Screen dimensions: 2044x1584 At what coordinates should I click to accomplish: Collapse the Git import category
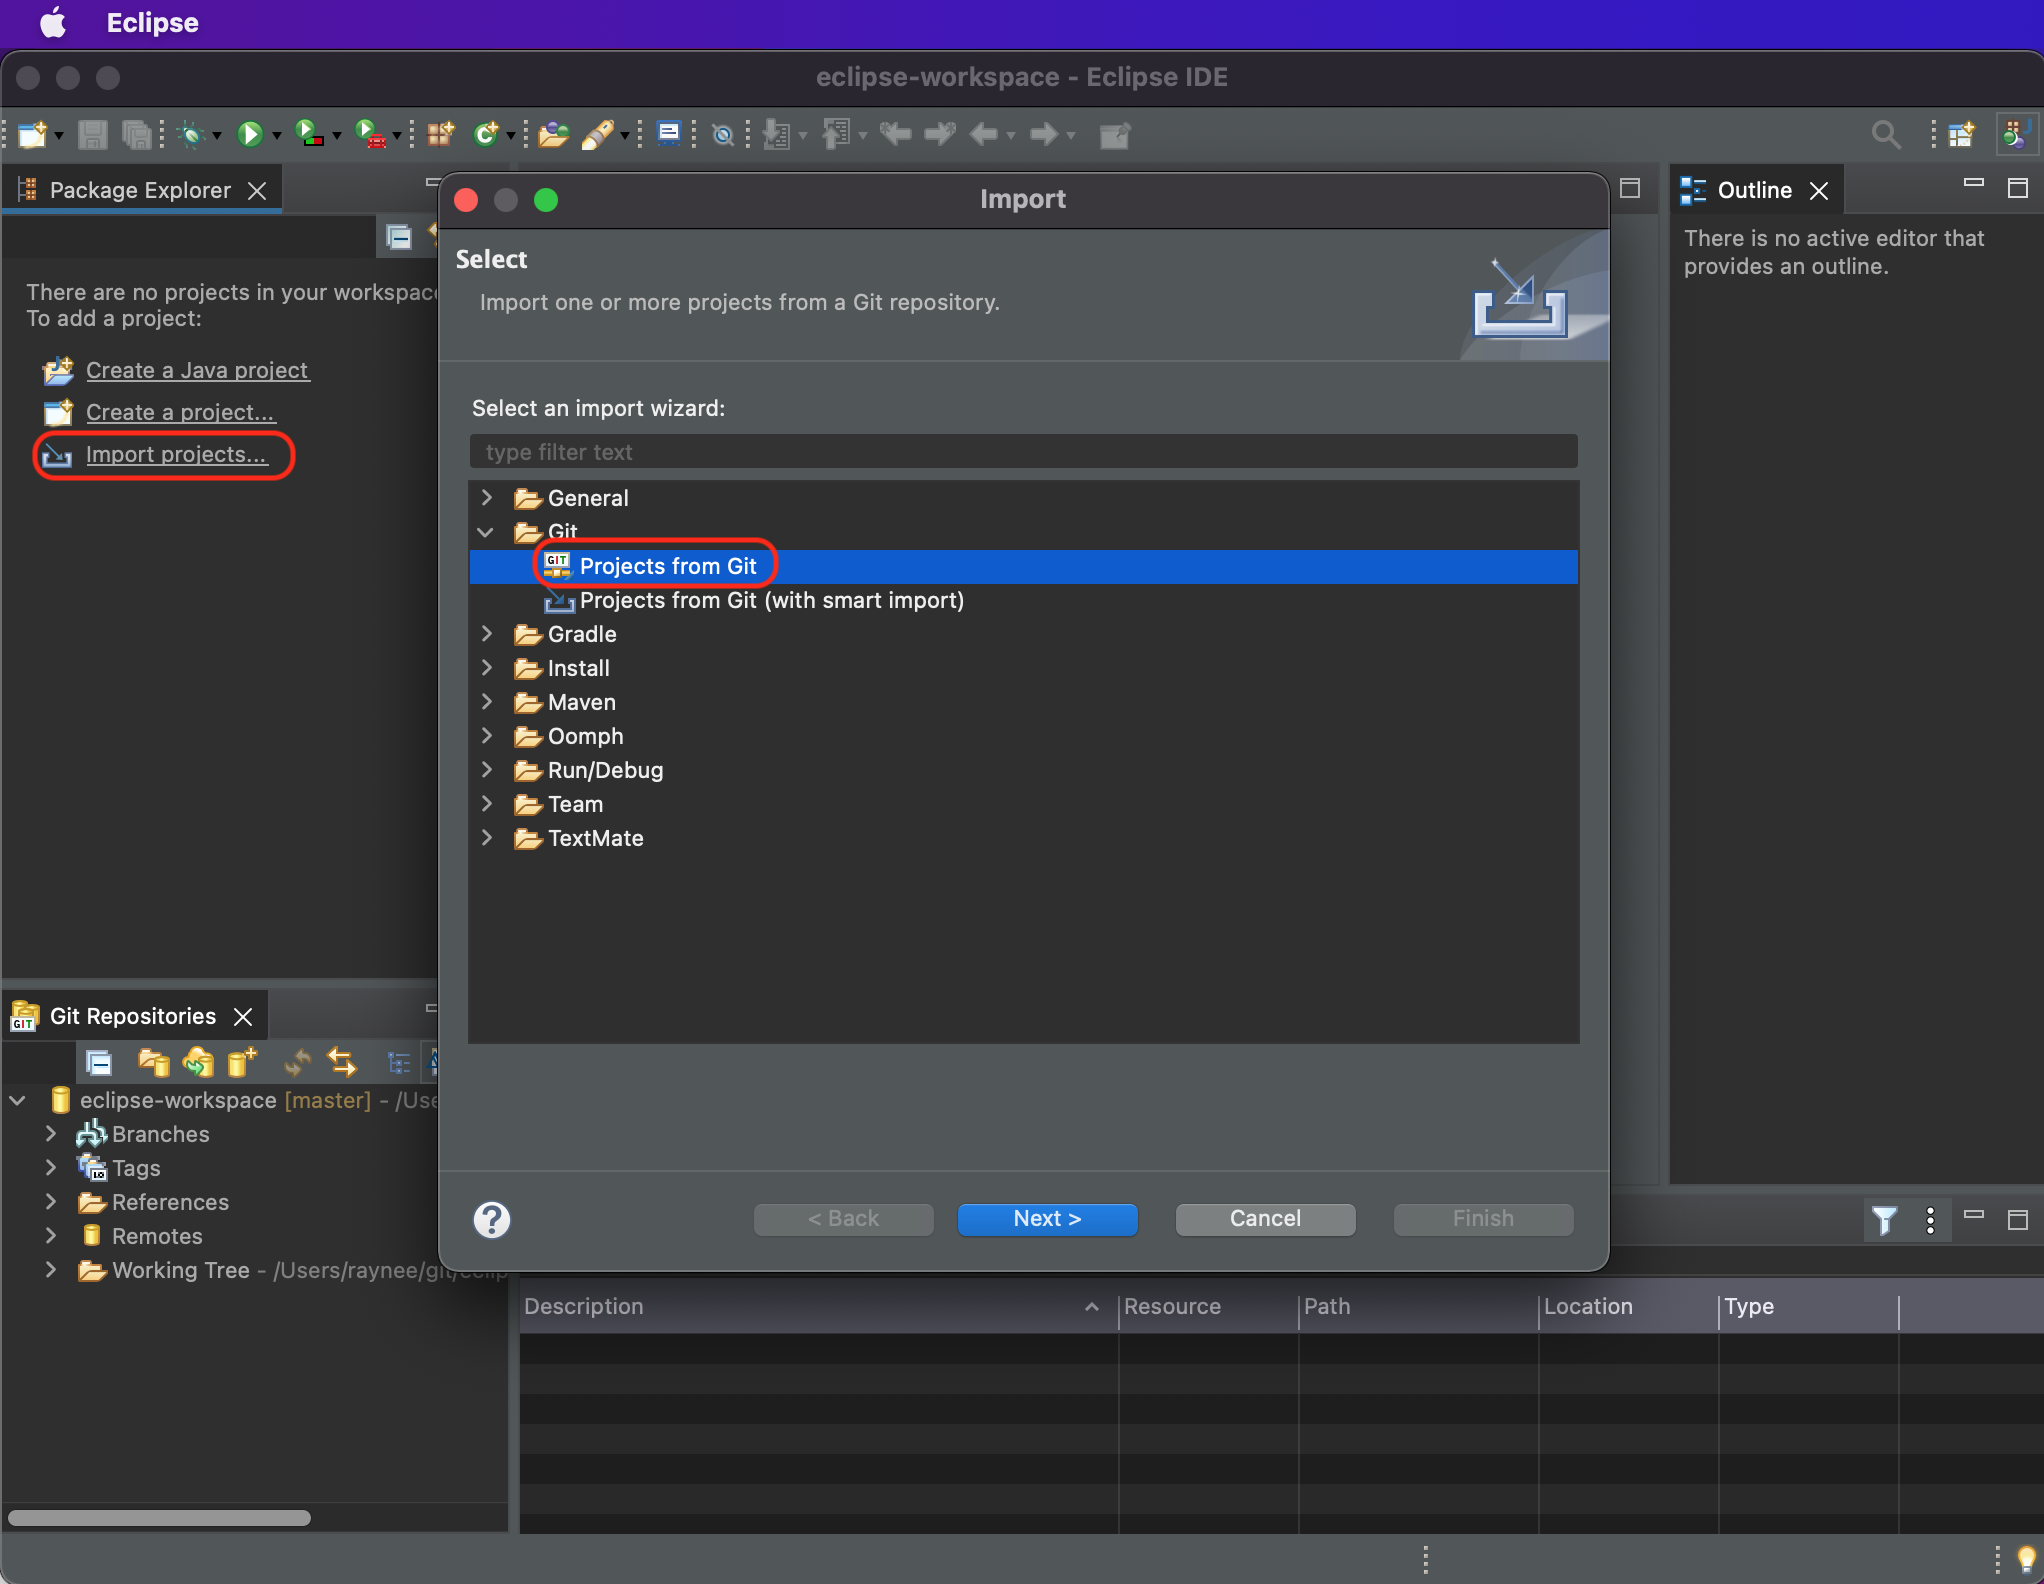[487, 532]
